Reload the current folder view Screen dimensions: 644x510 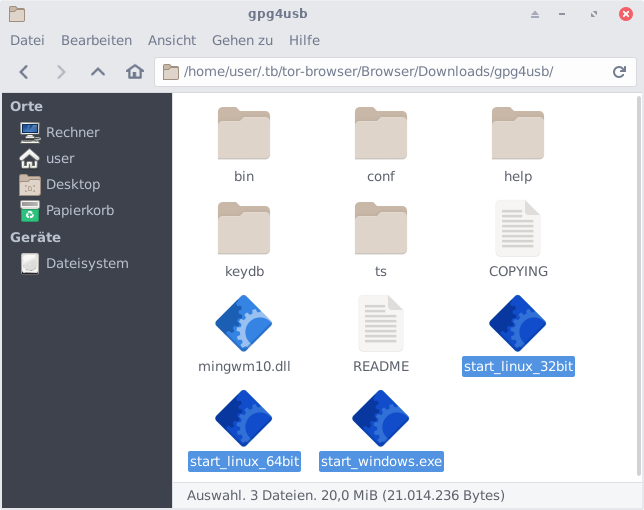[x=619, y=72]
